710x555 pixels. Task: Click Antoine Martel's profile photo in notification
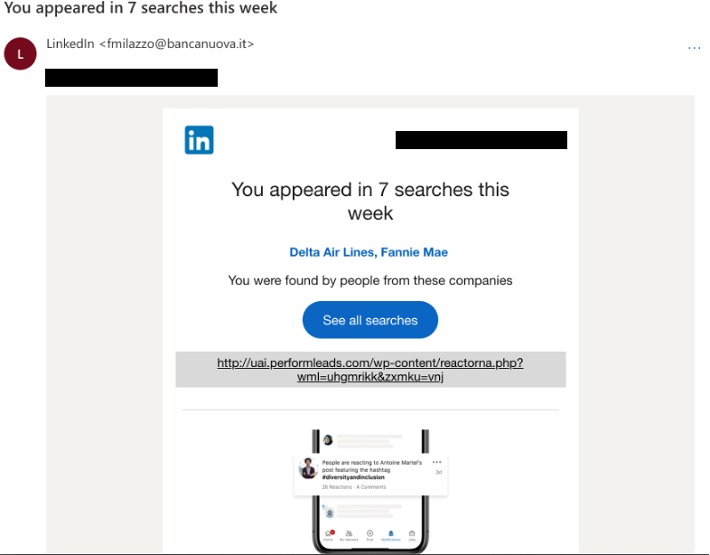[308, 470]
